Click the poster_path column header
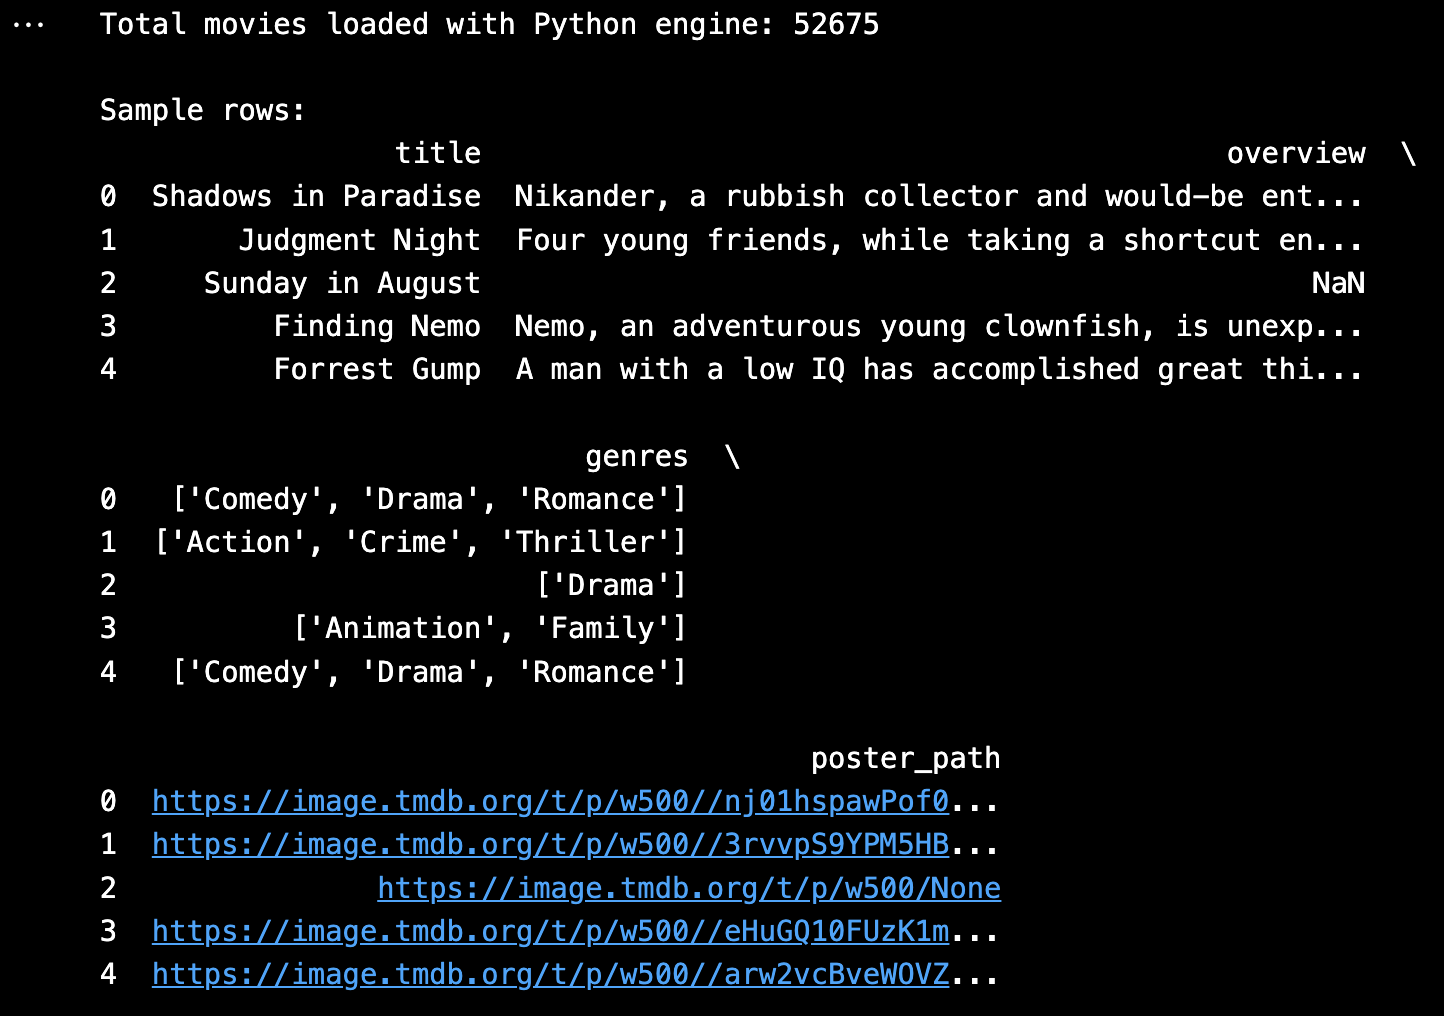The height and width of the screenshot is (1016, 1444). pos(905,759)
